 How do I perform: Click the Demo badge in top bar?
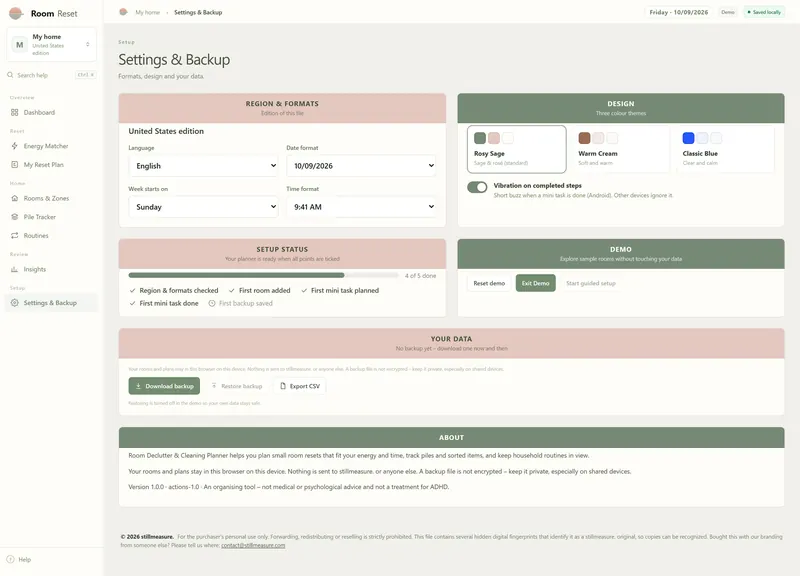click(x=728, y=12)
